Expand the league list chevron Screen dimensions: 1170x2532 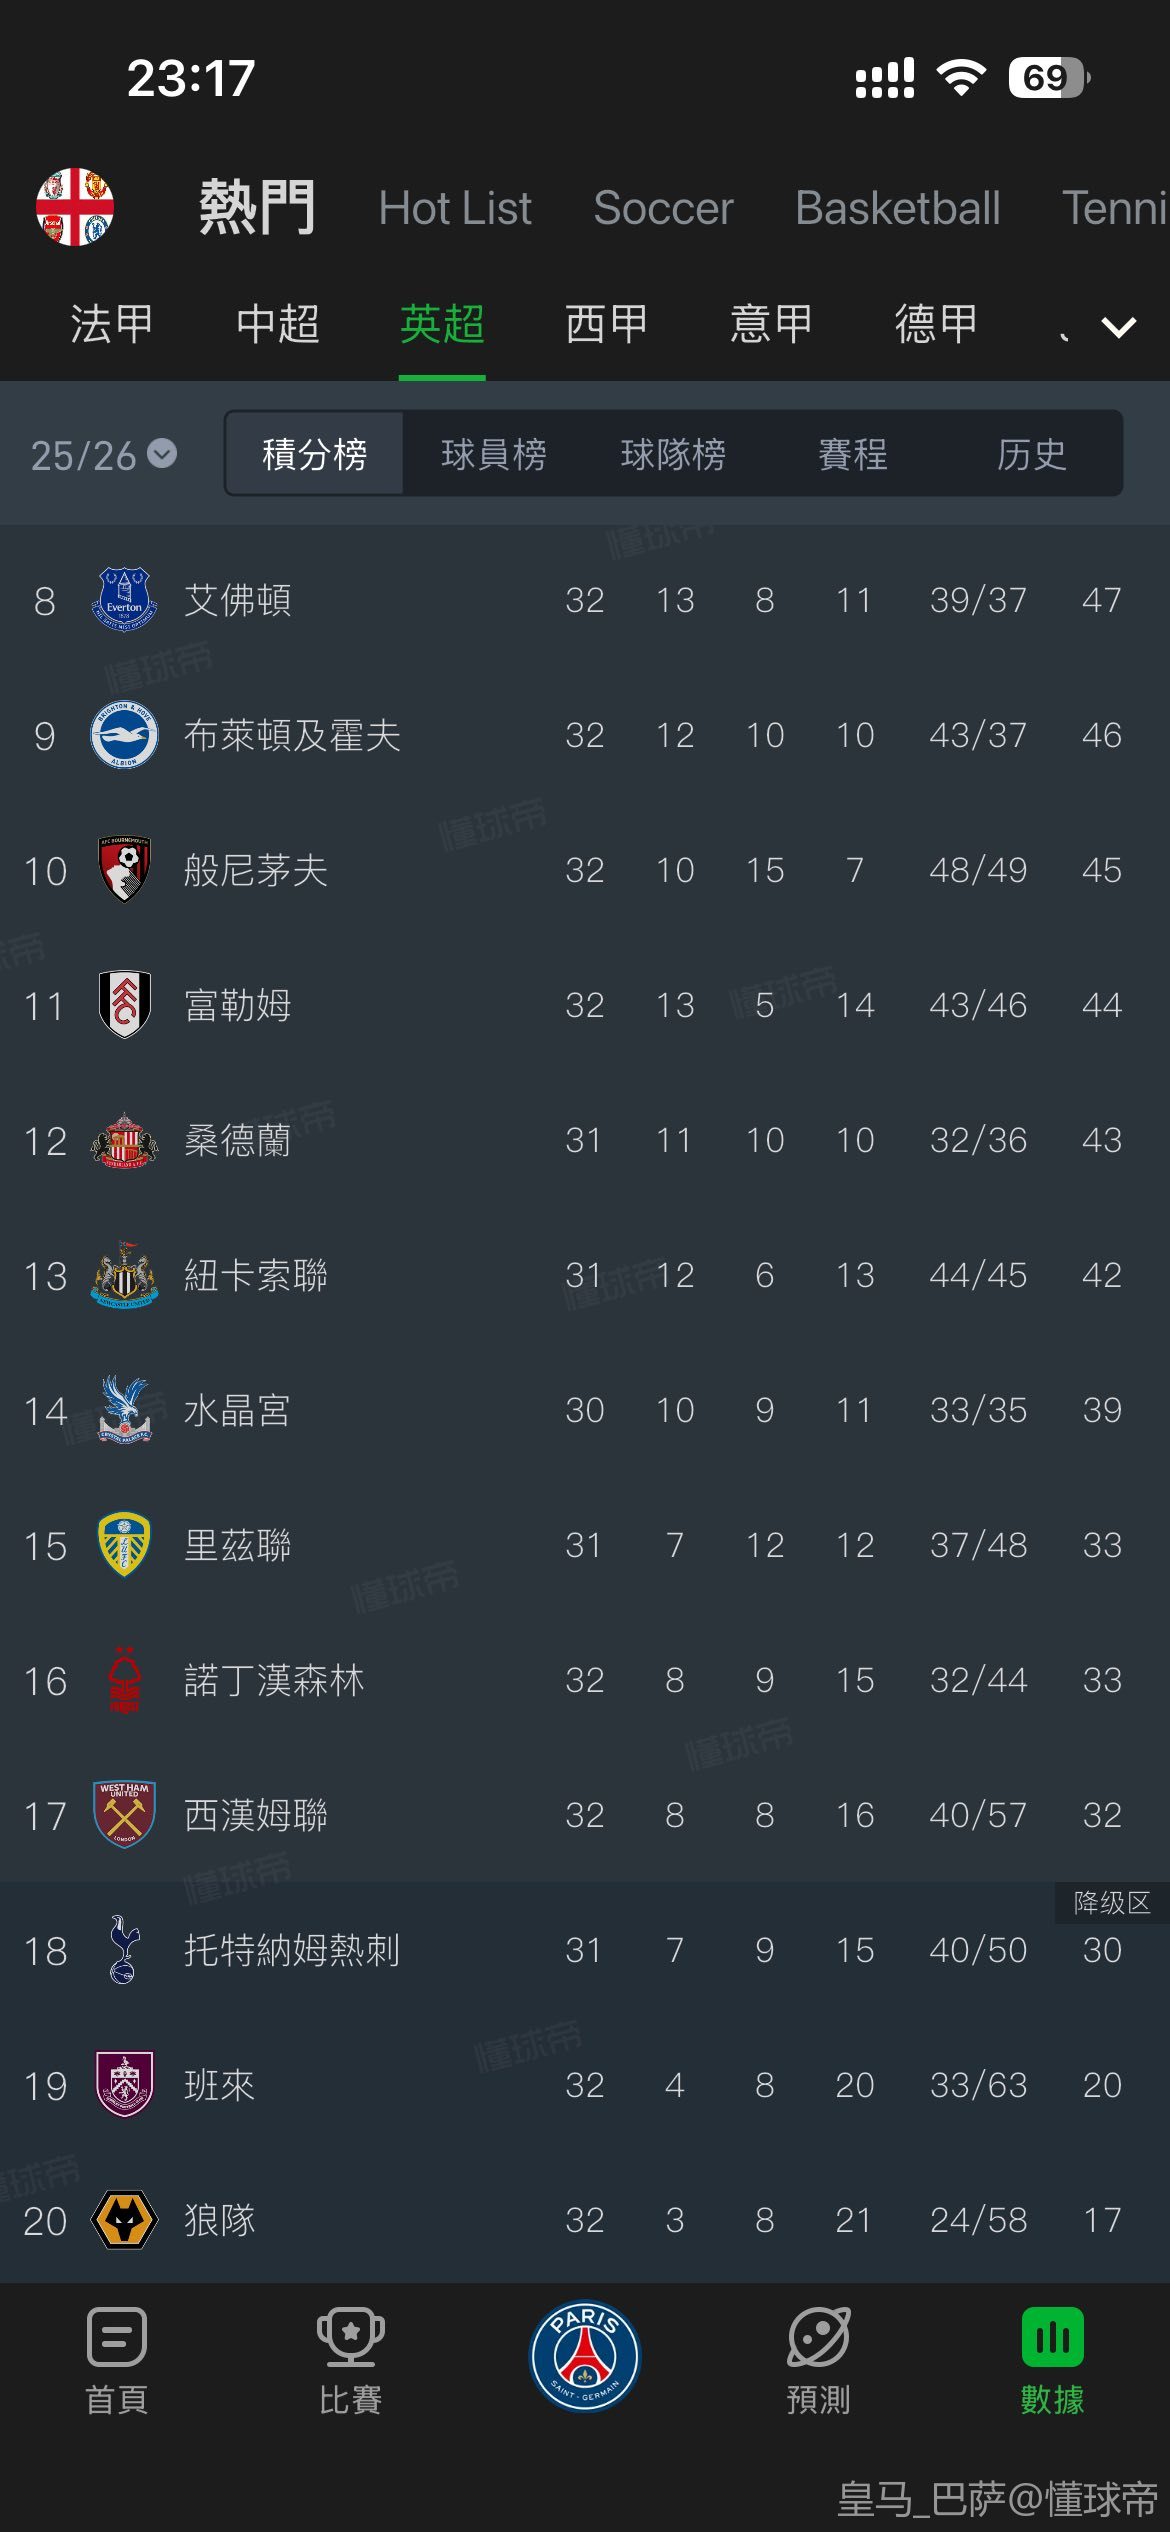coord(1118,326)
